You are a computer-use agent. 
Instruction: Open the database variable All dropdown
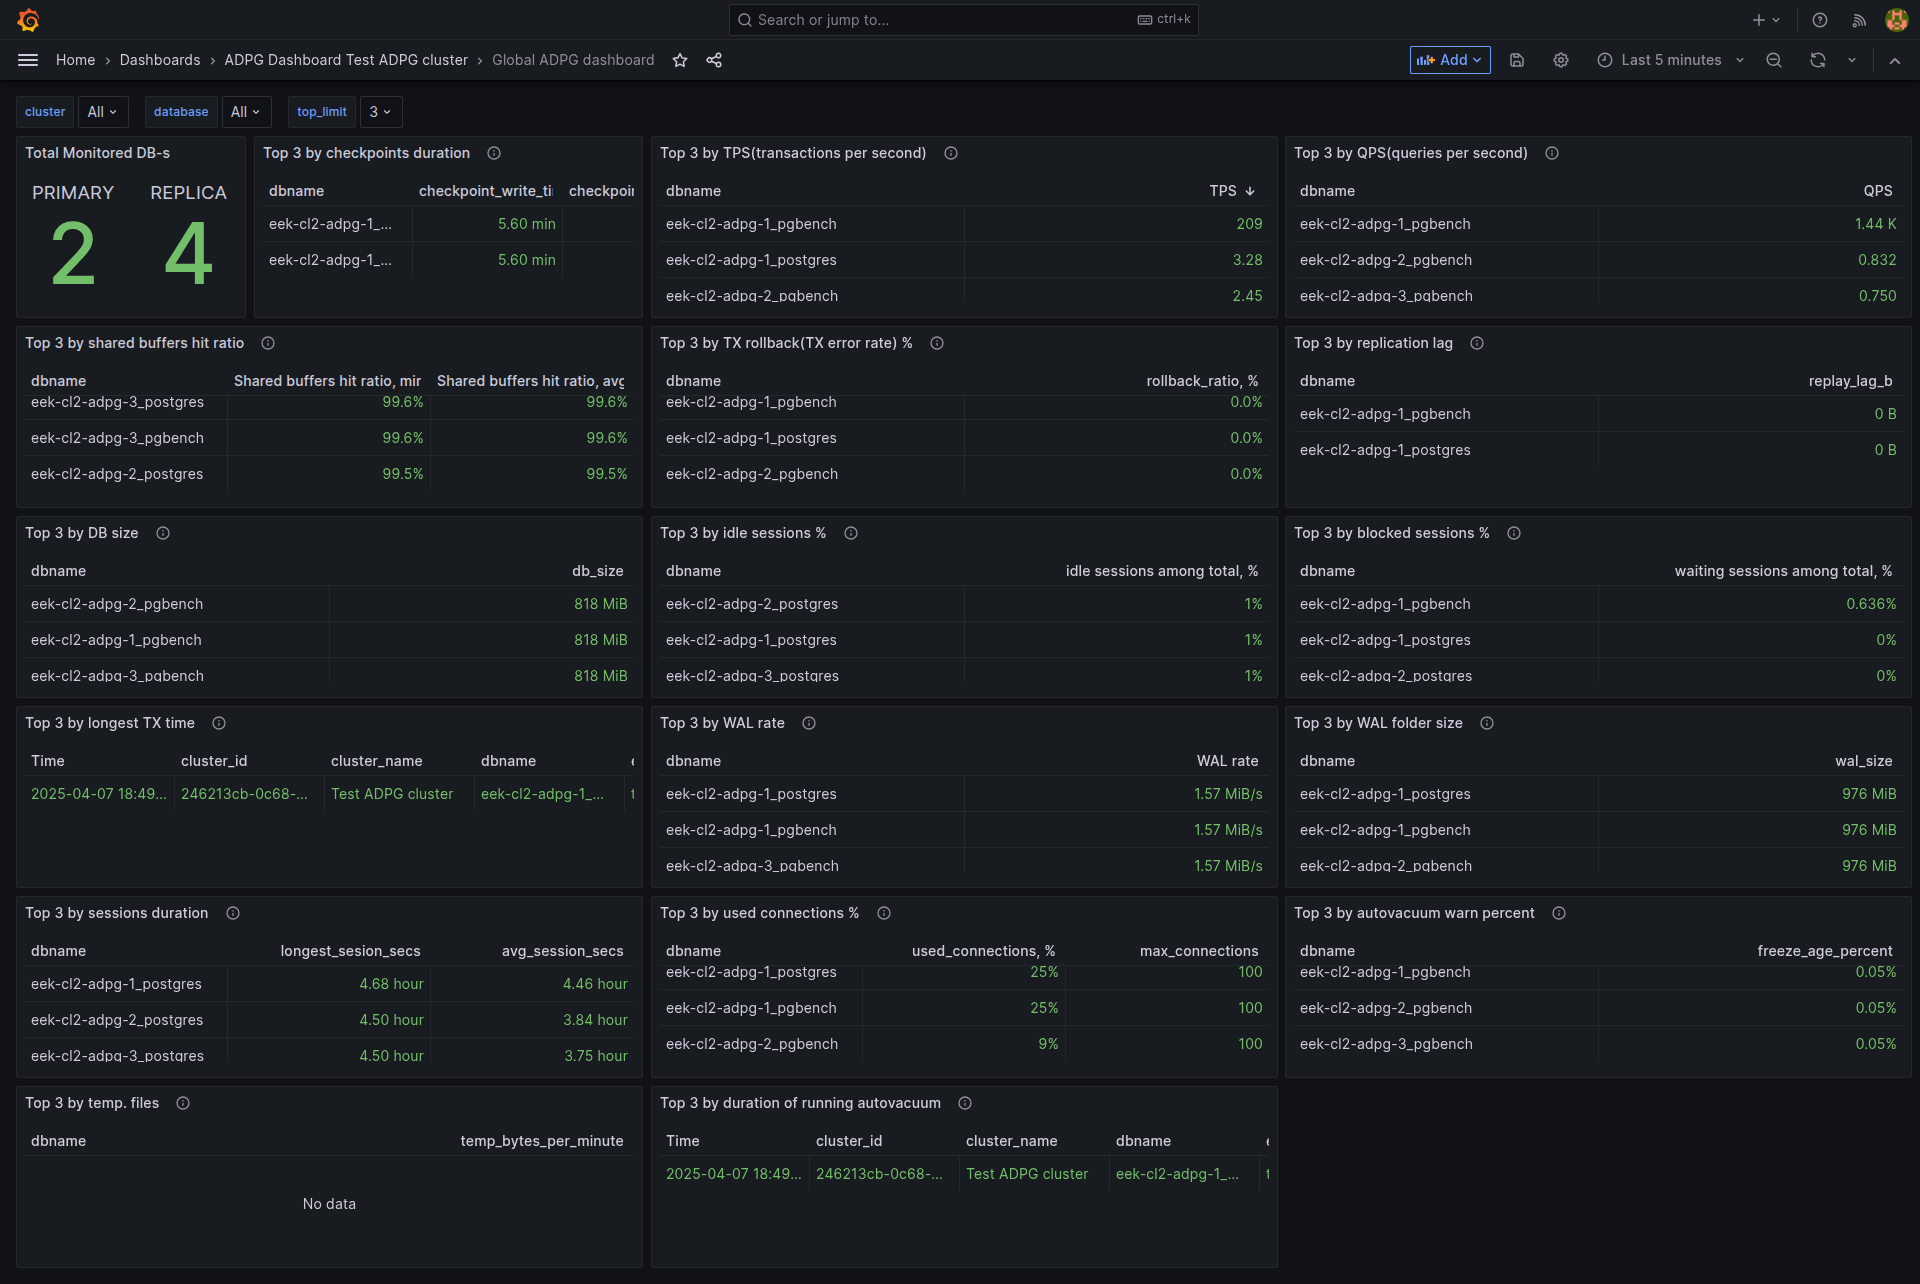(246, 112)
